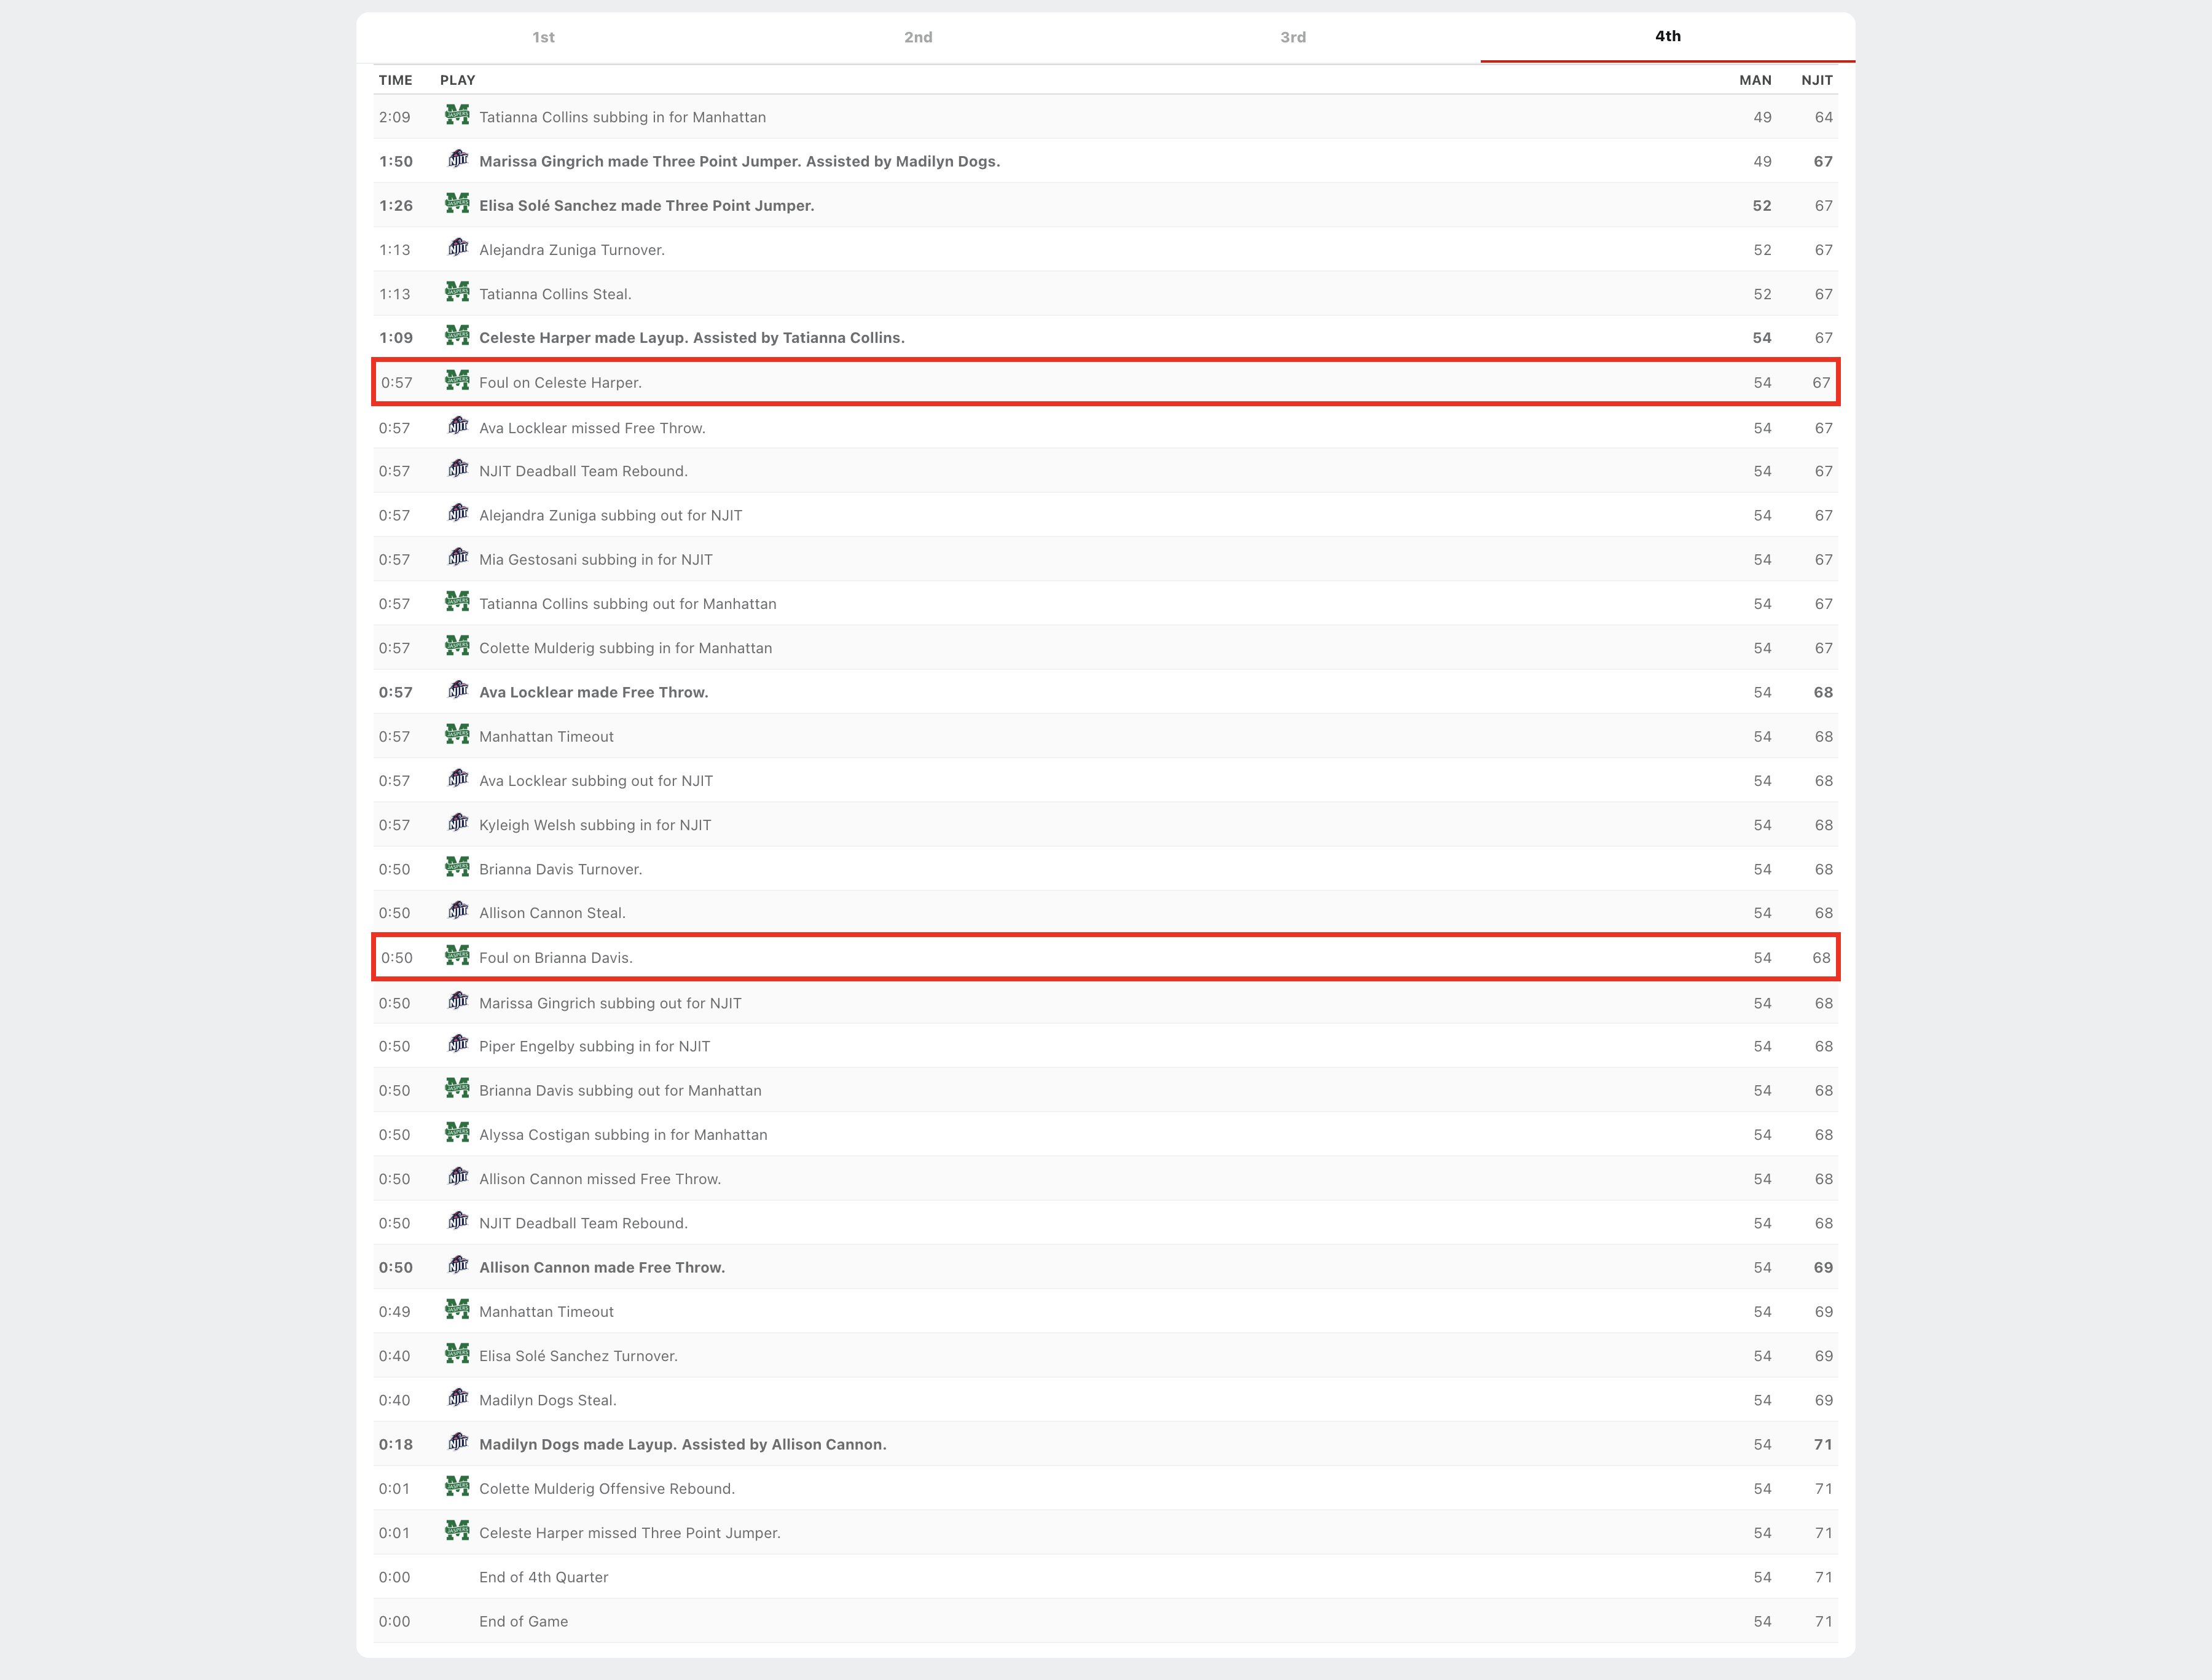Select the 3rd quarter tab
This screenshot has width=2212, height=1680.
tap(1292, 37)
